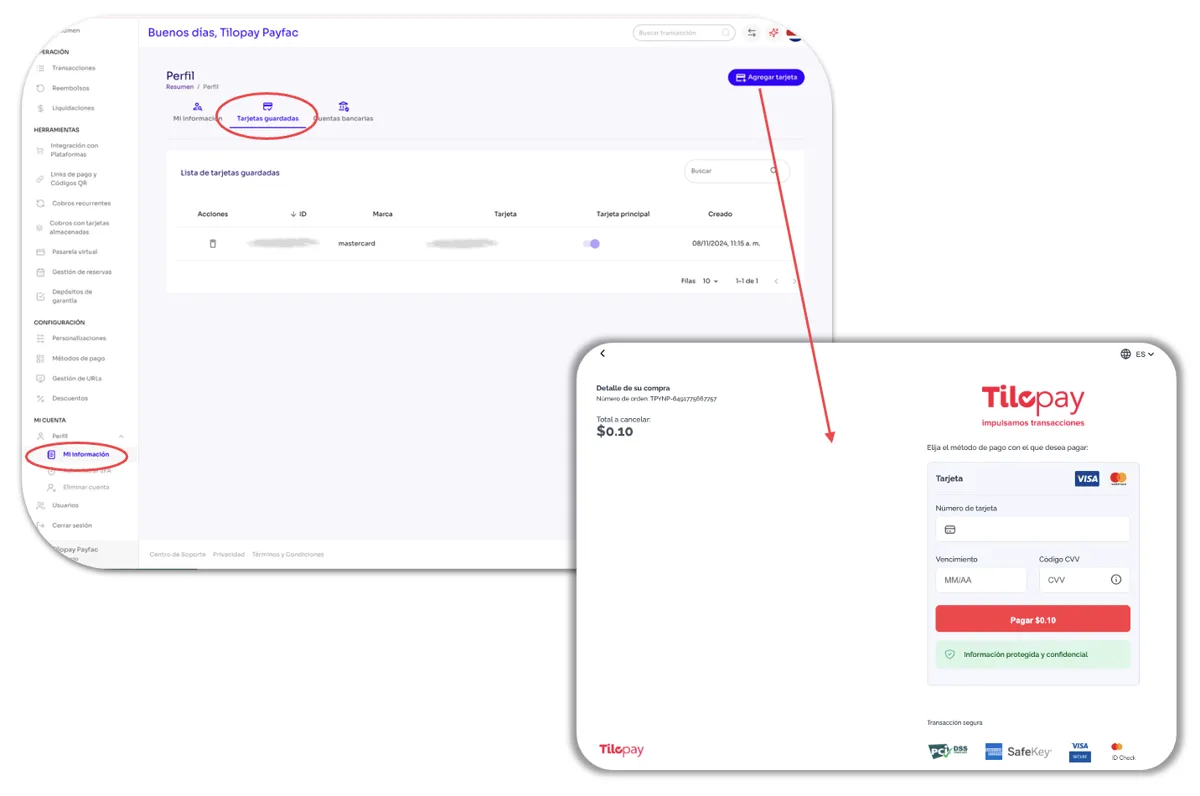Click the back arrow in payment window
This screenshot has height=796, width=1200.
coord(602,353)
